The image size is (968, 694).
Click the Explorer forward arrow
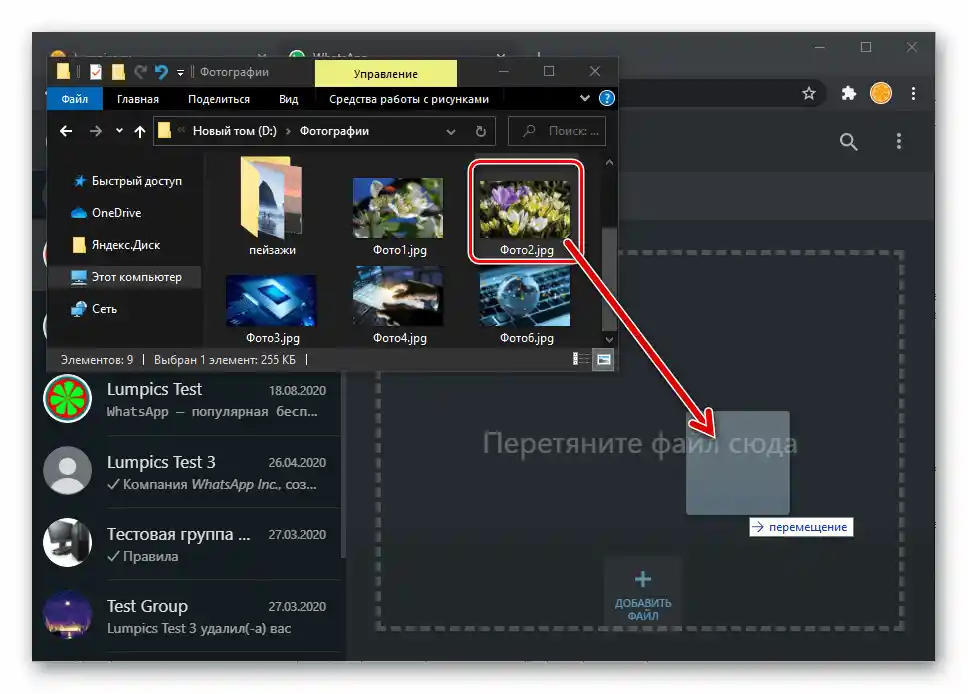(x=96, y=131)
